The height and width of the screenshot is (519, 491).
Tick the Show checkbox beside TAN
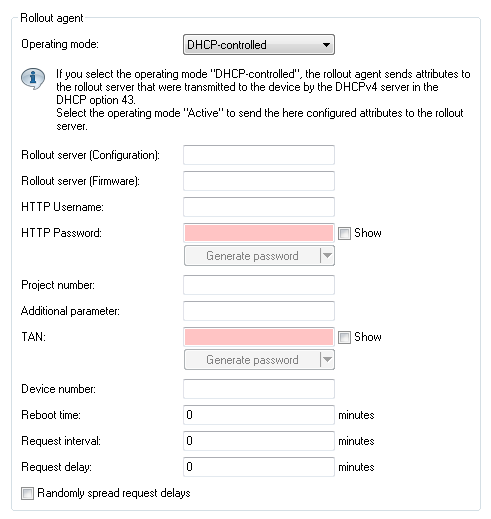point(344,337)
